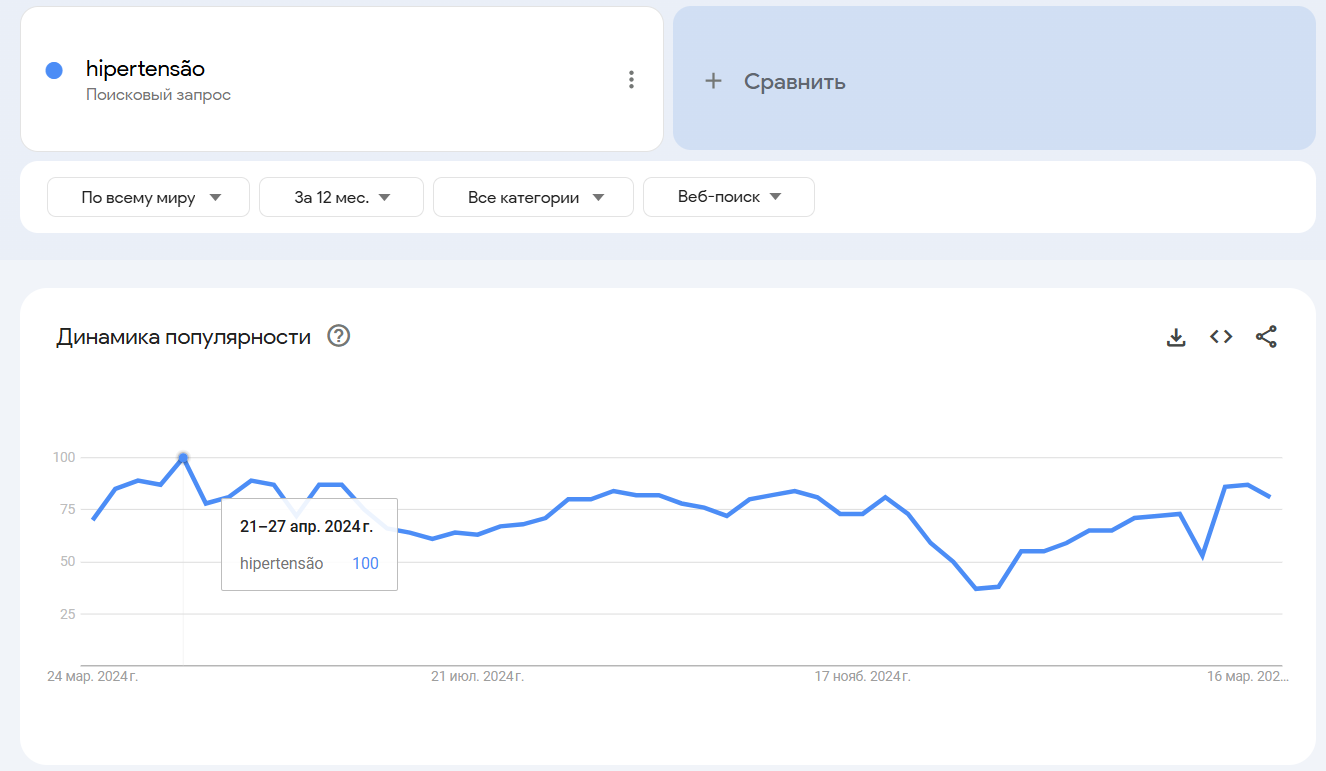Image resolution: width=1326 pixels, height=771 pixels.
Task: Click the y-axis label 25
Action: (67, 614)
